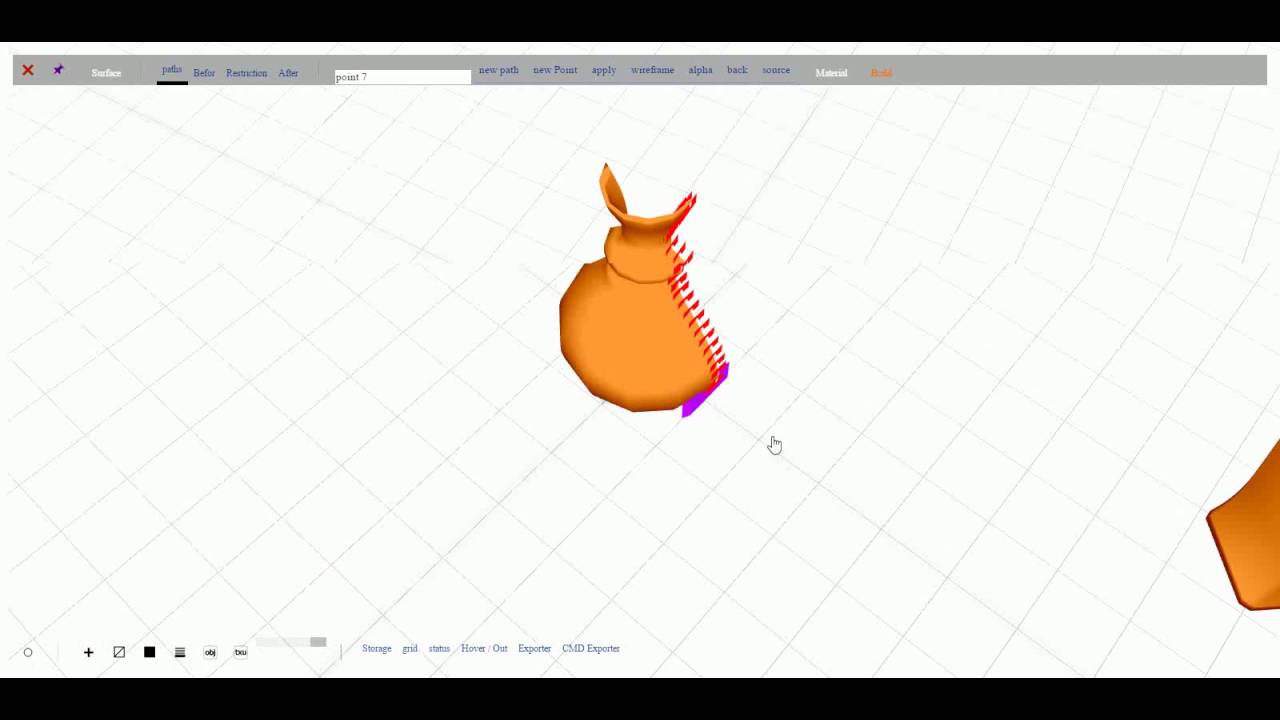Toggle the status display
The image size is (1280, 720).
(439, 648)
